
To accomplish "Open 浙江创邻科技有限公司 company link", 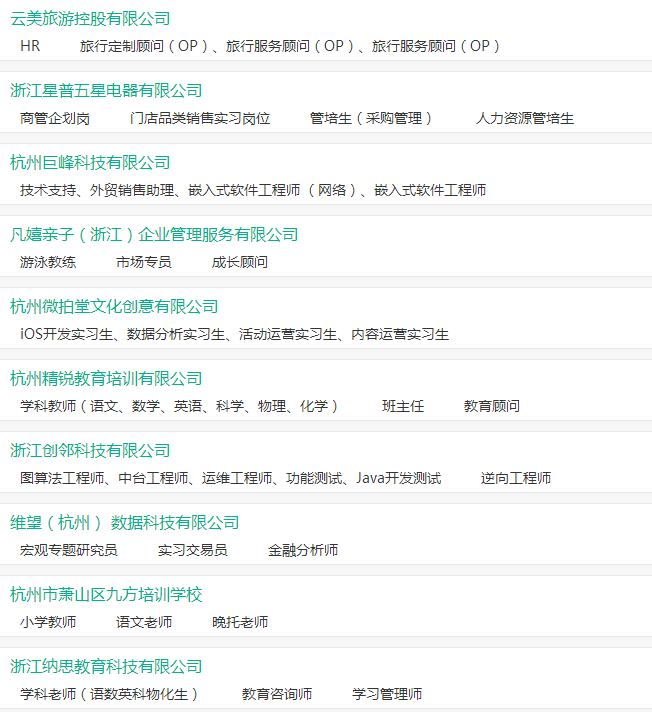I will pyautogui.click(x=90, y=450).
